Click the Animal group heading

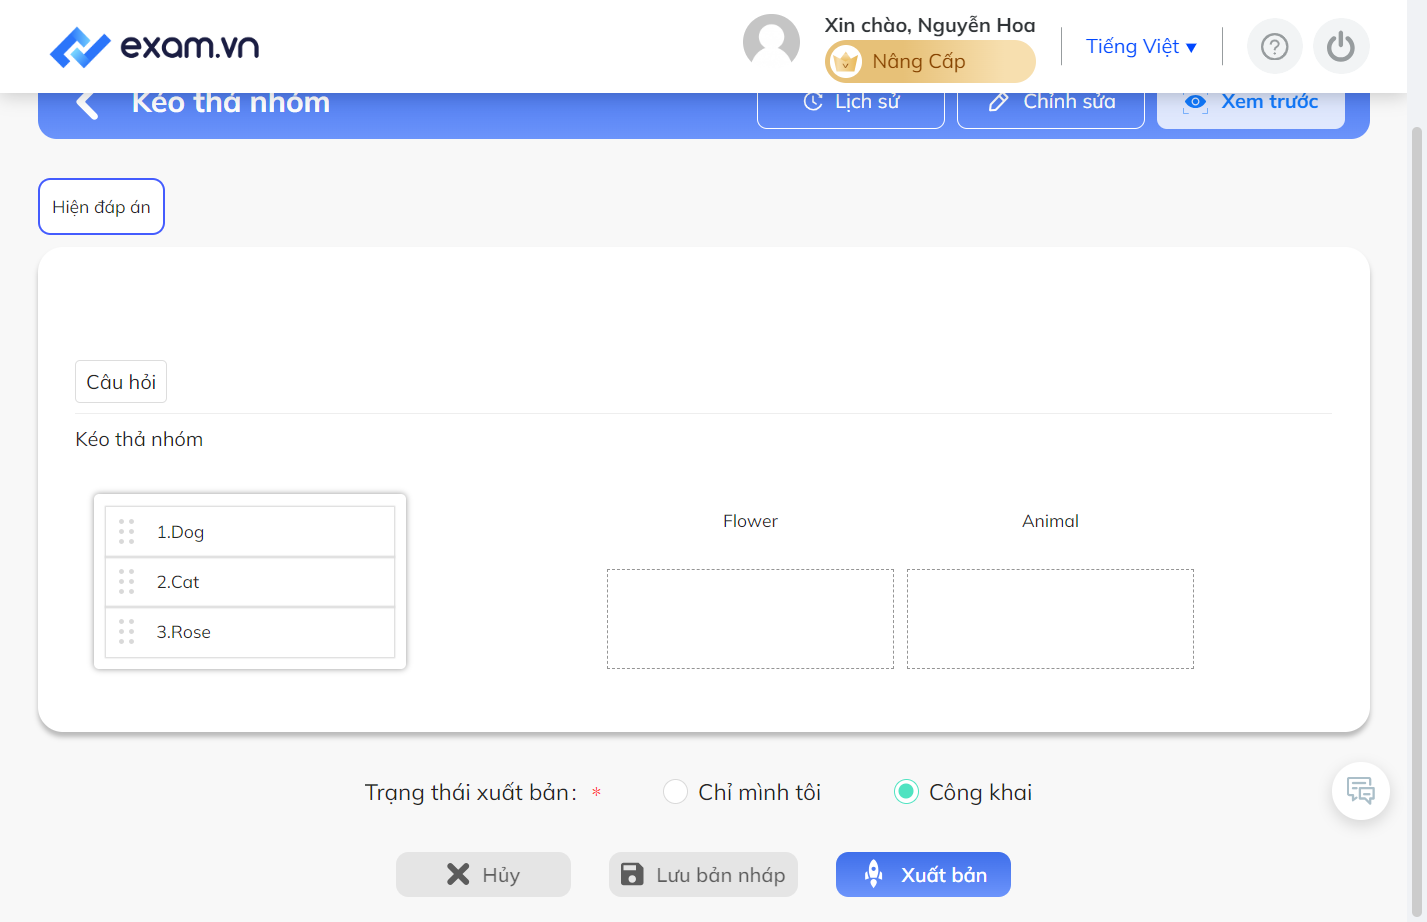click(1050, 521)
